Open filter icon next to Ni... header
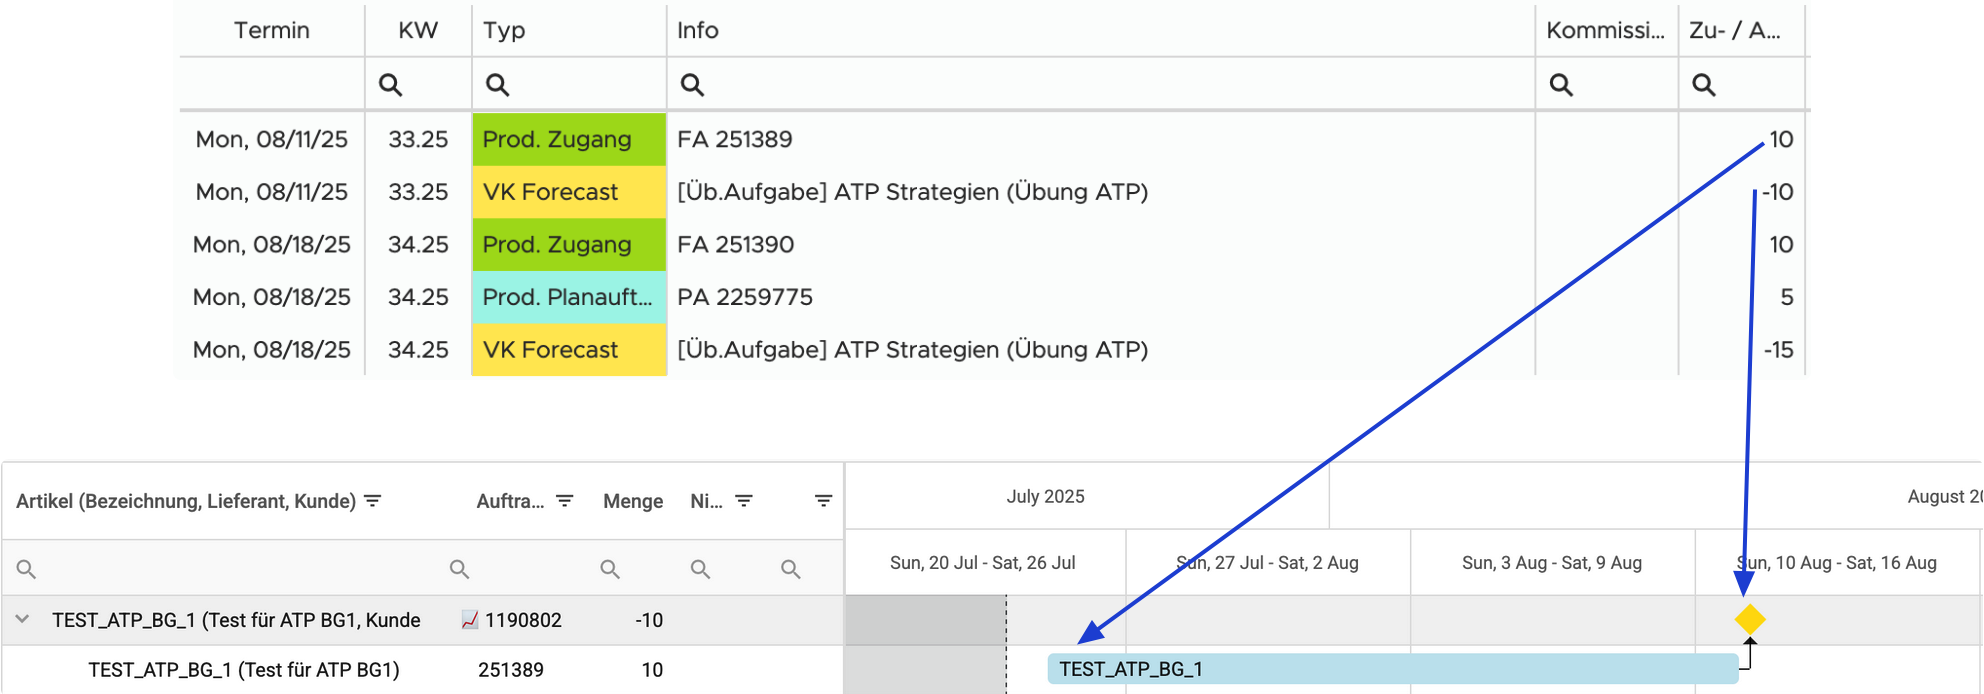This screenshot has height=694, width=1984. tap(744, 501)
